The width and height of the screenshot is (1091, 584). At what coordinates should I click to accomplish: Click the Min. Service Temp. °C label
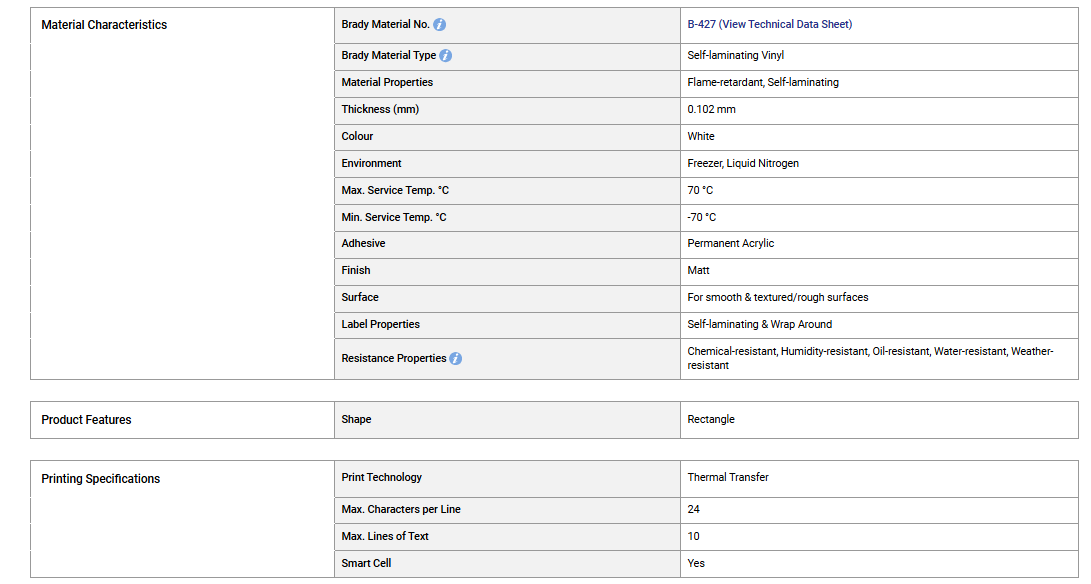point(394,217)
